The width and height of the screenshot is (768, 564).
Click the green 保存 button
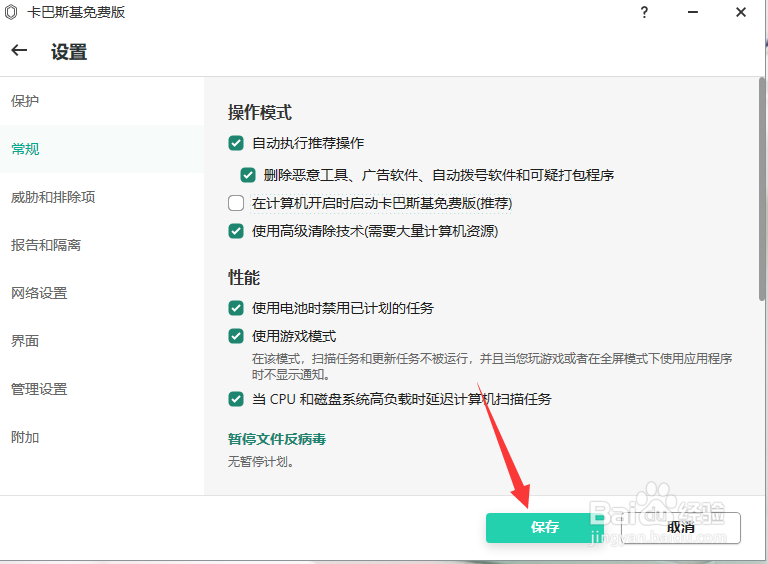[x=545, y=527]
